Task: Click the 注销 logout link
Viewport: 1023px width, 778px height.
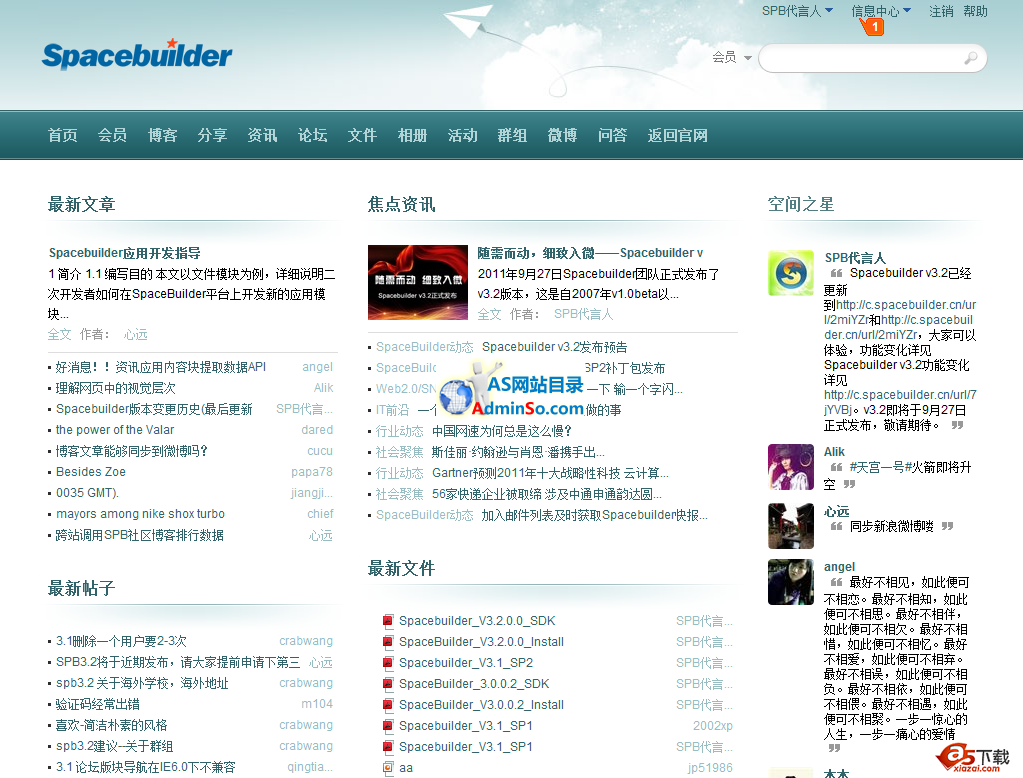Action: [x=941, y=11]
